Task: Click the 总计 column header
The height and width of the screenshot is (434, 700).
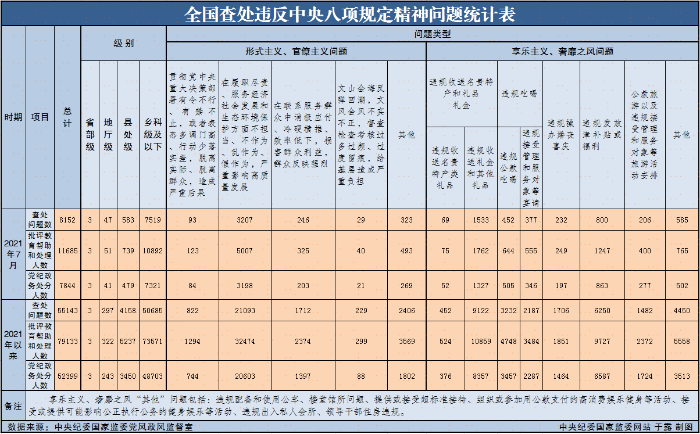Action: click(x=67, y=118)
